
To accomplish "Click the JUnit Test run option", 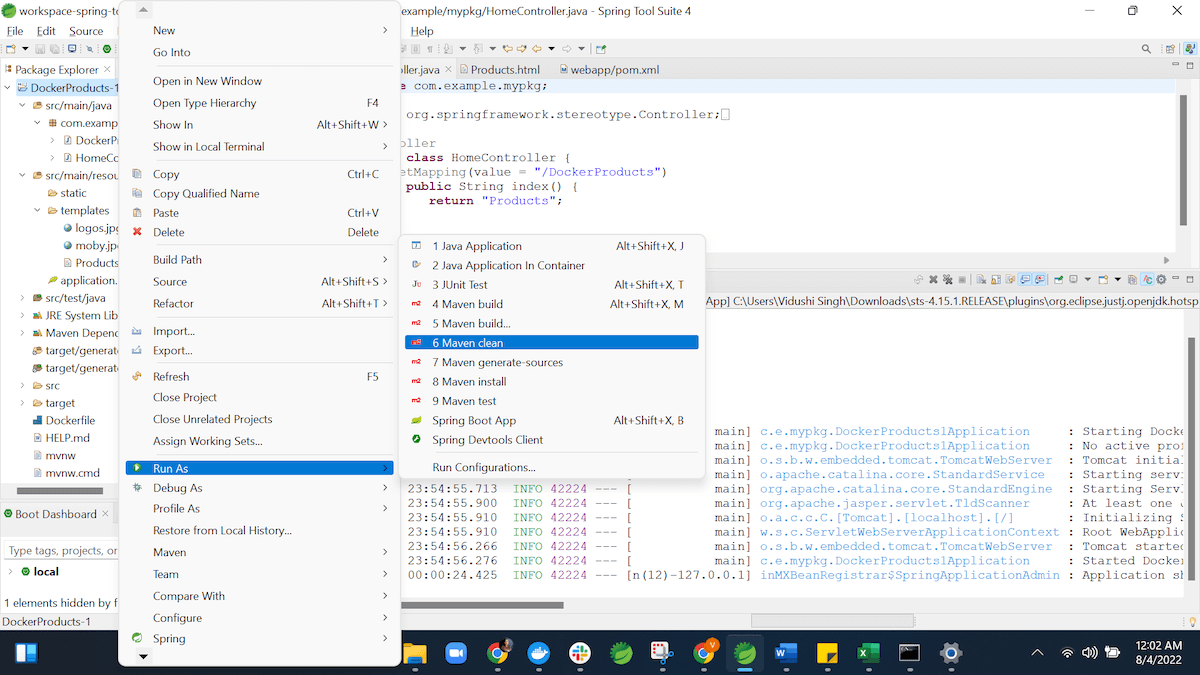I will click(459, 285).
